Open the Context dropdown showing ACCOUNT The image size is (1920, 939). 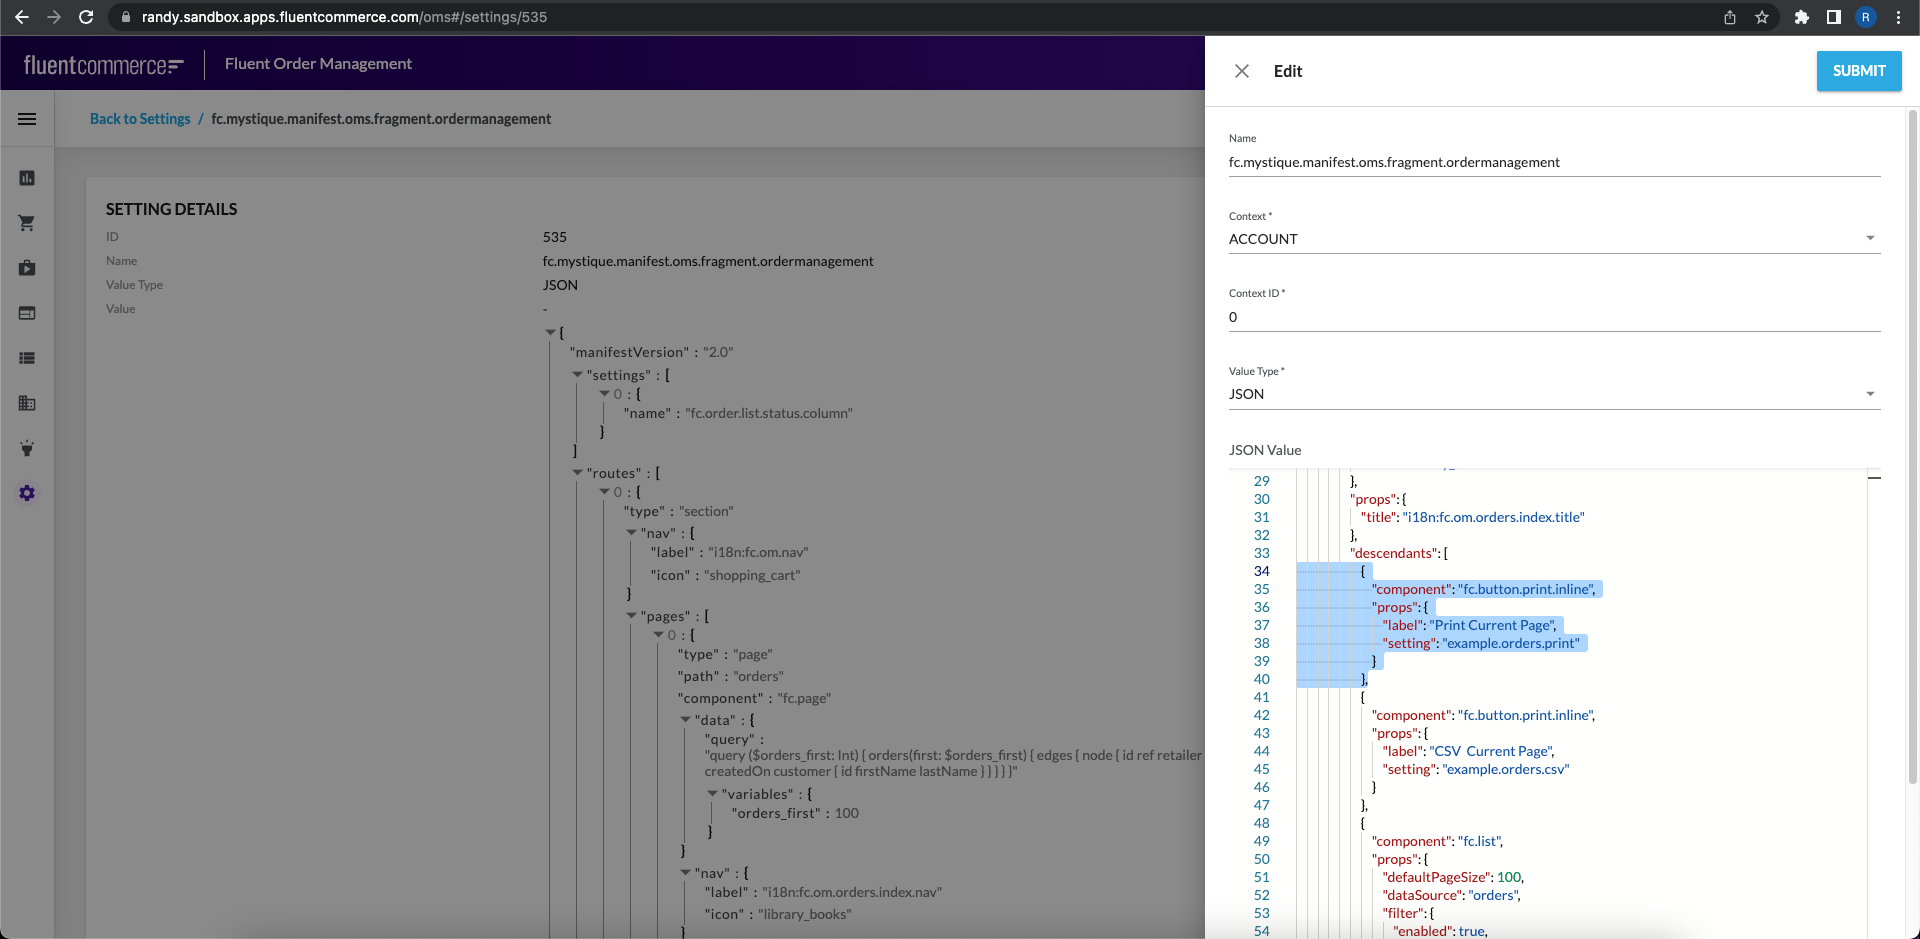coord(1554,239)
